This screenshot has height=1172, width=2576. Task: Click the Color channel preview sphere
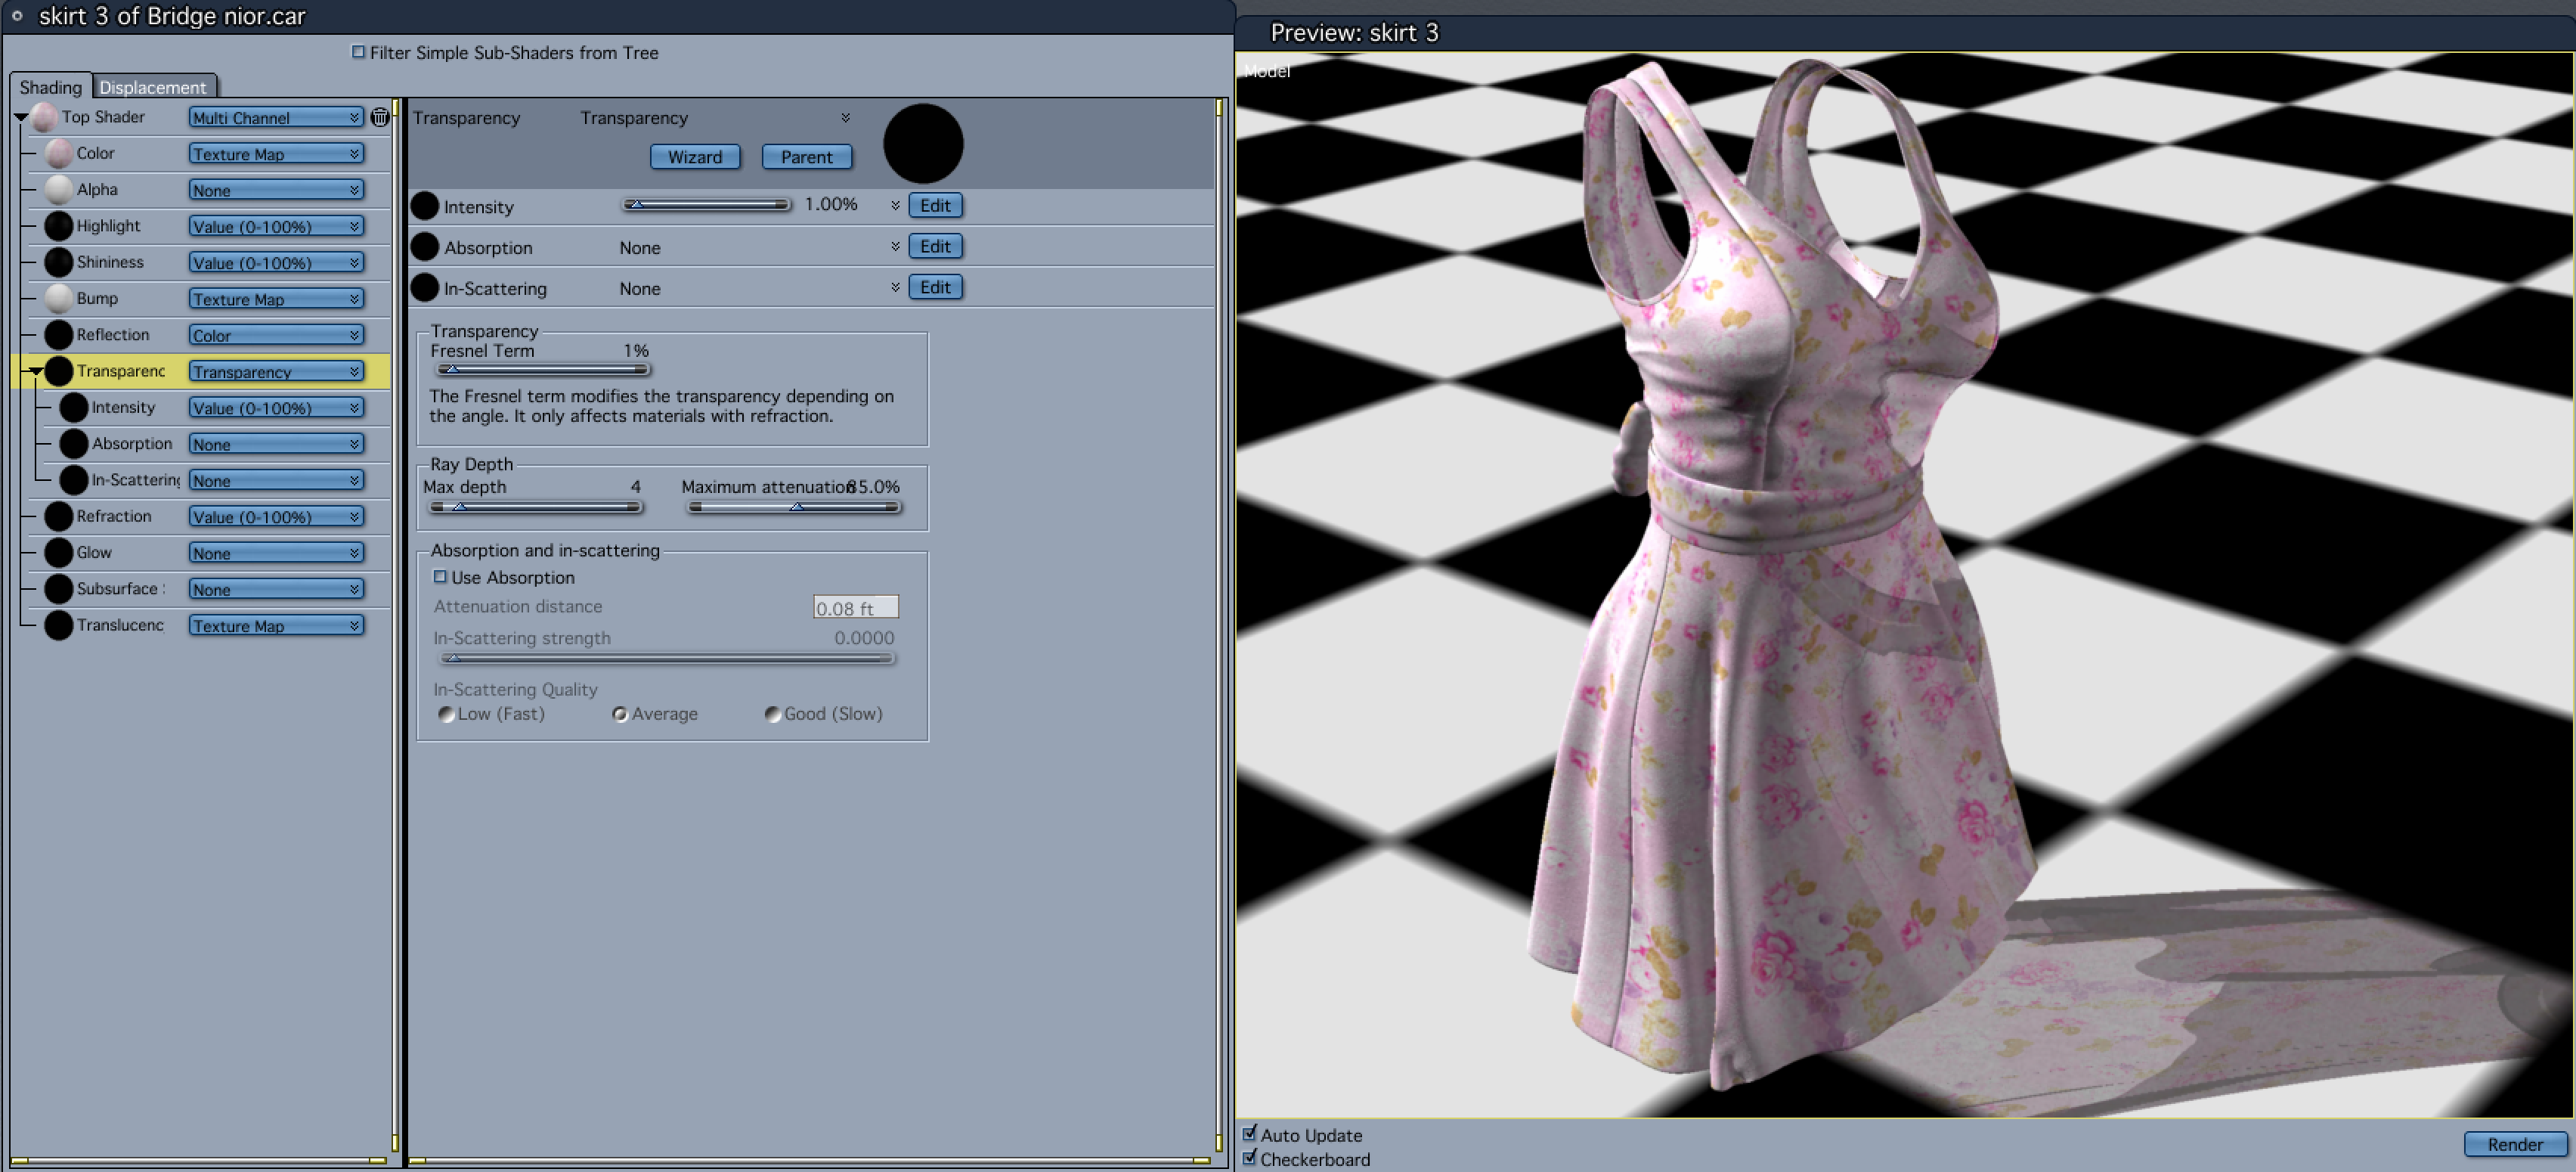59,153
